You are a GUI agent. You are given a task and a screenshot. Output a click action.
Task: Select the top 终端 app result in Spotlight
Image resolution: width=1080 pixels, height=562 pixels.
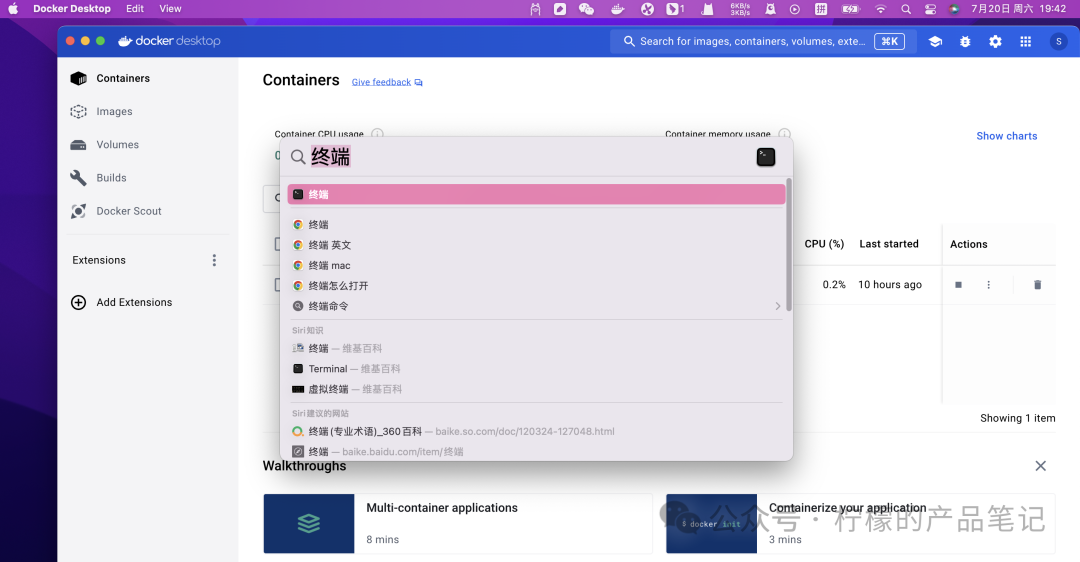click(x=537, y=194)
